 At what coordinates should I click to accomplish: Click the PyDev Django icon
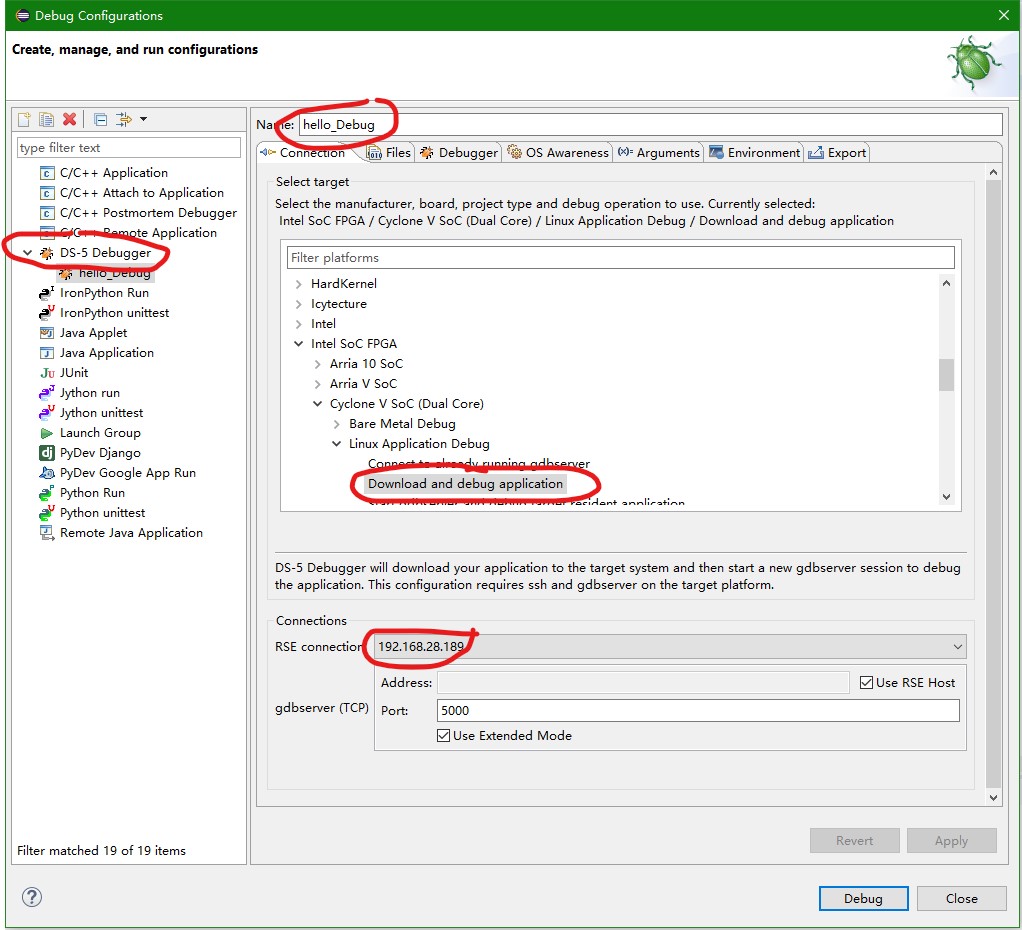tap(47, 453)
